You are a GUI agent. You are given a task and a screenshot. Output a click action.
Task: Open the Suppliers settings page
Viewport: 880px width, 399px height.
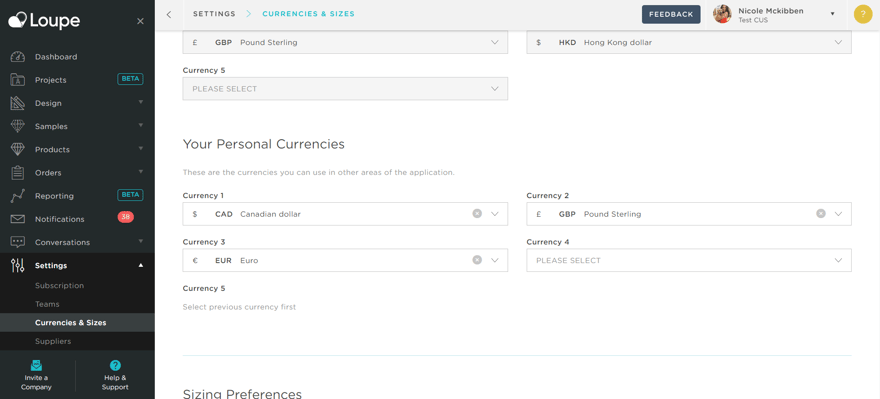click(53, 341)
